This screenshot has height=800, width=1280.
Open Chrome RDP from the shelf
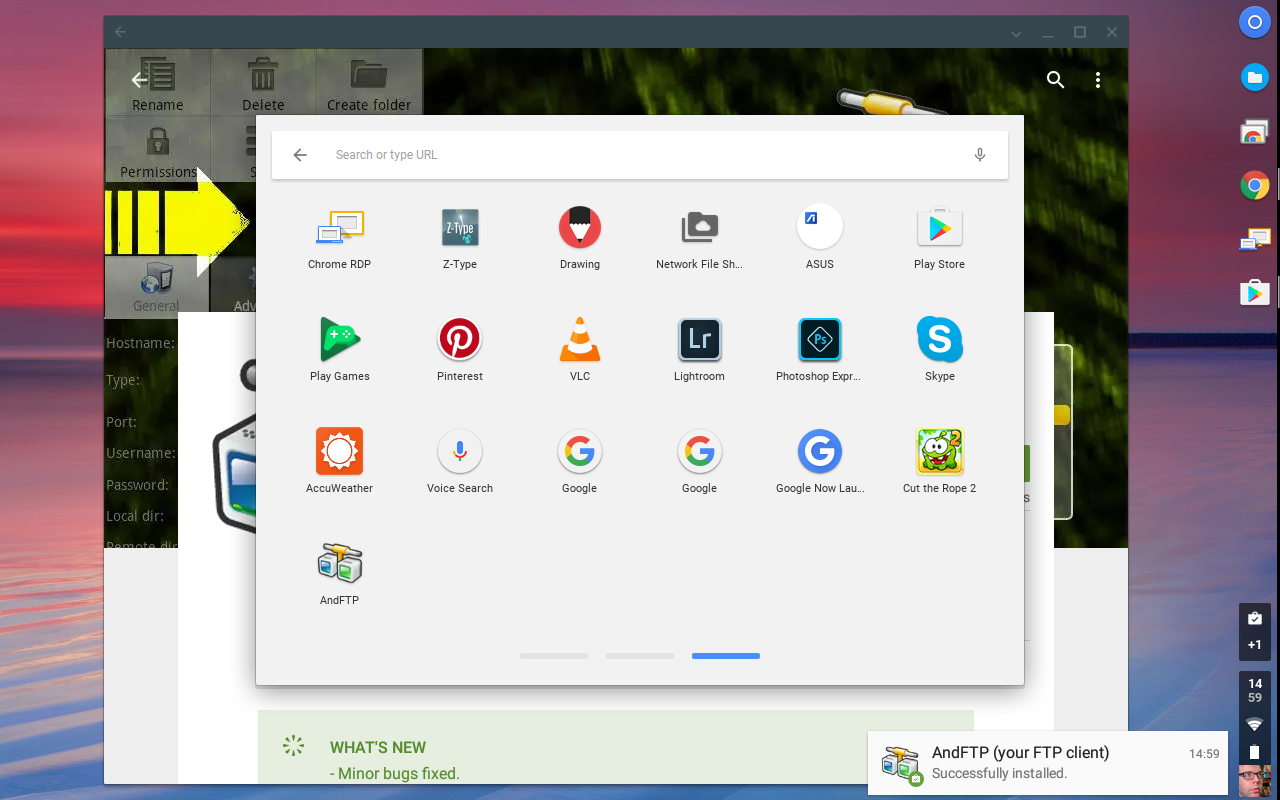coord(1254,239)
